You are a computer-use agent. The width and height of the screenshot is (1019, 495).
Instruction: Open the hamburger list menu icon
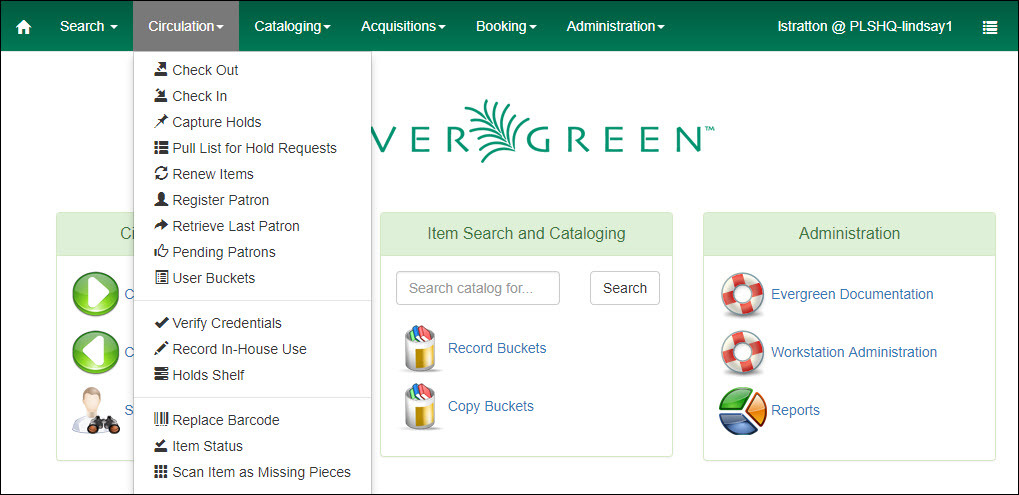point(990,27)
